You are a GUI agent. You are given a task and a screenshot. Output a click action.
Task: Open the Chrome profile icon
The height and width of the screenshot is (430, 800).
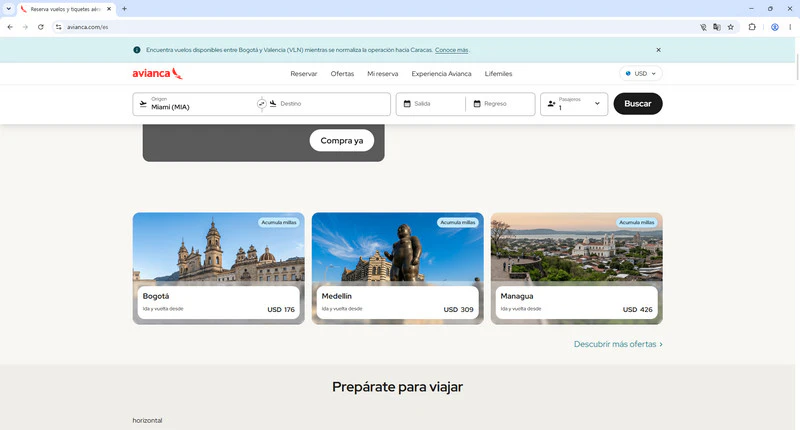point(774,27)
